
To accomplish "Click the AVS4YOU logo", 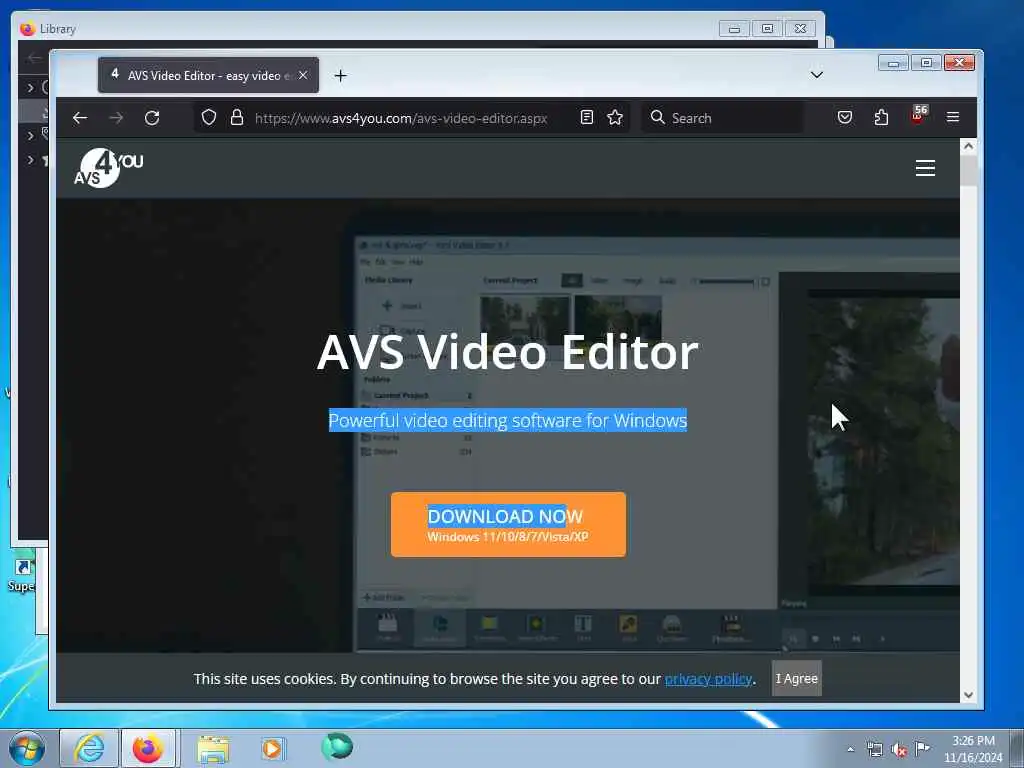I will [108, 168].
